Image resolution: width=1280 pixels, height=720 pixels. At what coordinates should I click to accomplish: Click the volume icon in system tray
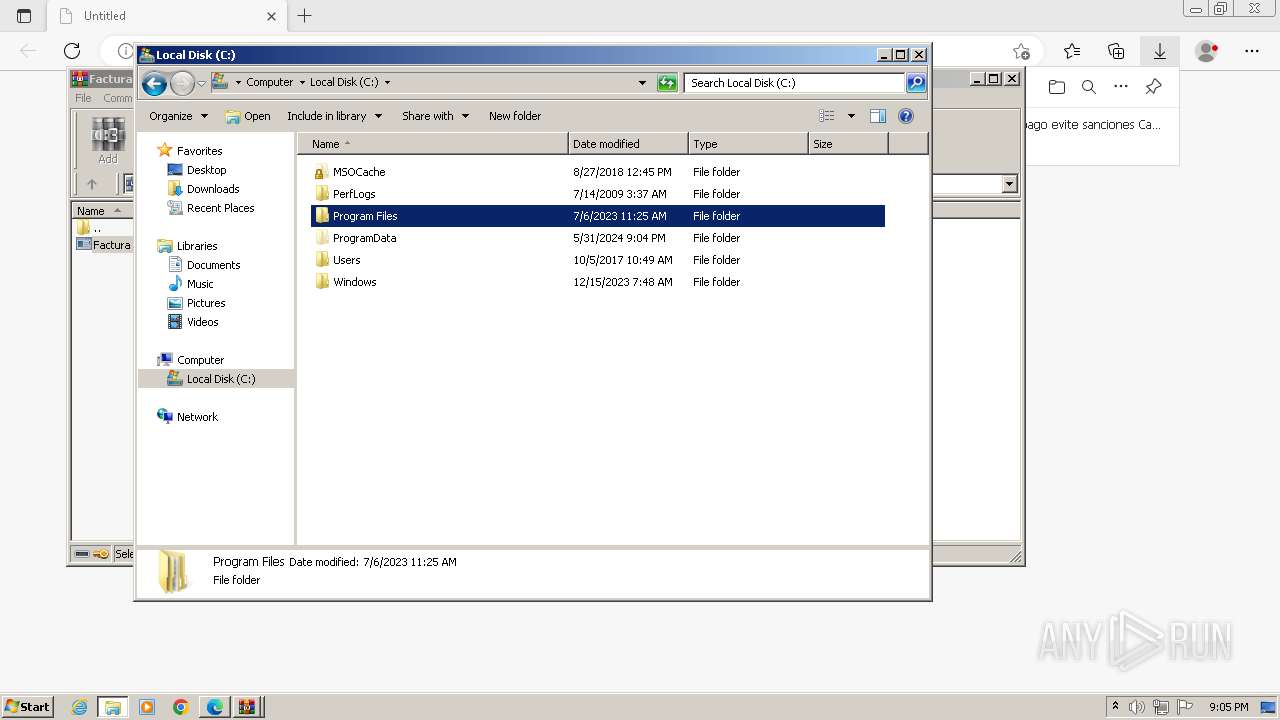[1136, 707]
